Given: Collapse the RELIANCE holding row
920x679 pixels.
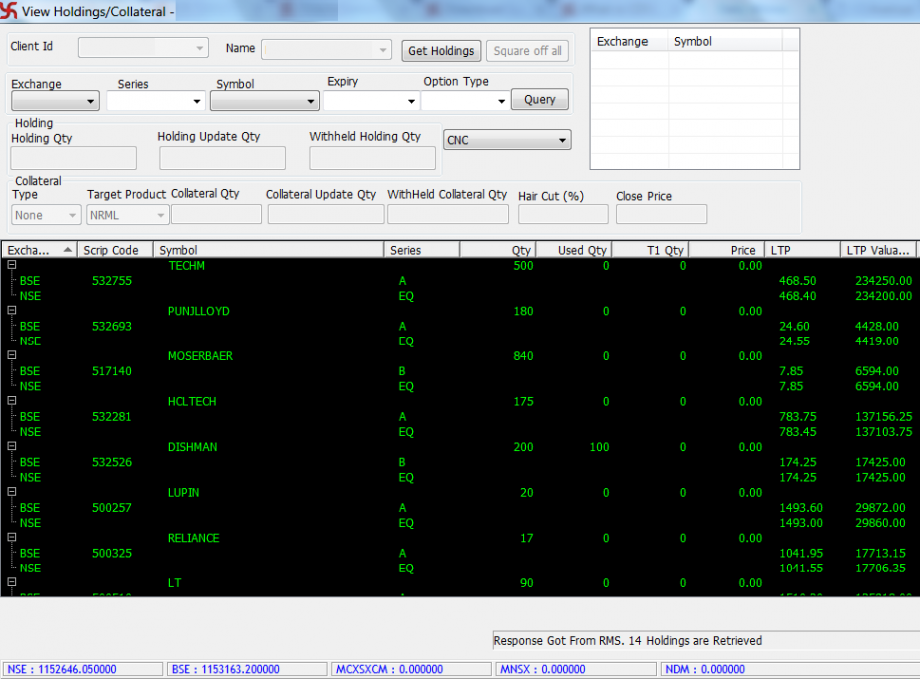Looking at the screenshot, I should point(12,537).
